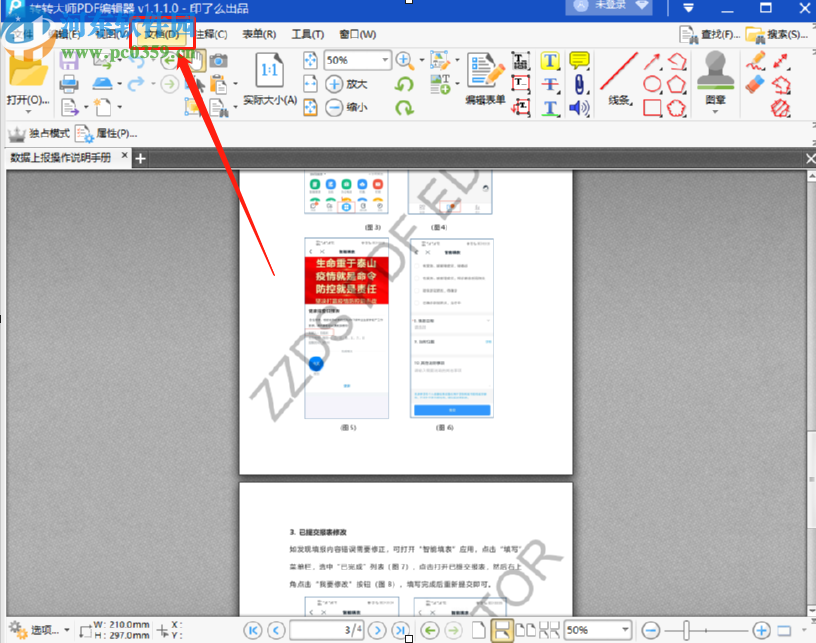Go to the first page
Screen dimensions: 816x643
(253, 631)
